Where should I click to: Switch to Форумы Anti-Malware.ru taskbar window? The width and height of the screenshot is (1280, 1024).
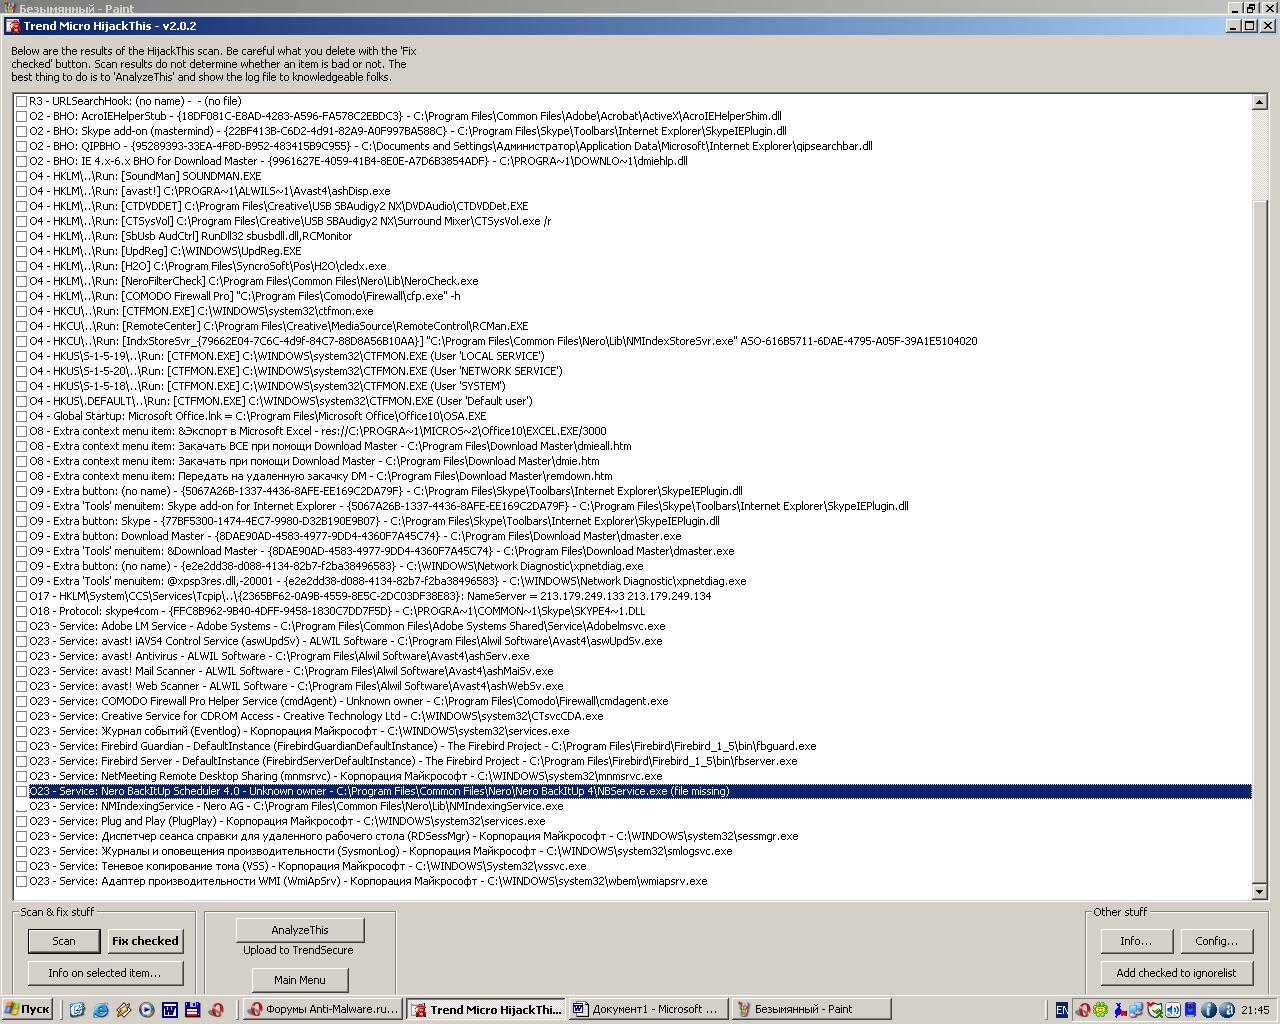point(321,1010)
